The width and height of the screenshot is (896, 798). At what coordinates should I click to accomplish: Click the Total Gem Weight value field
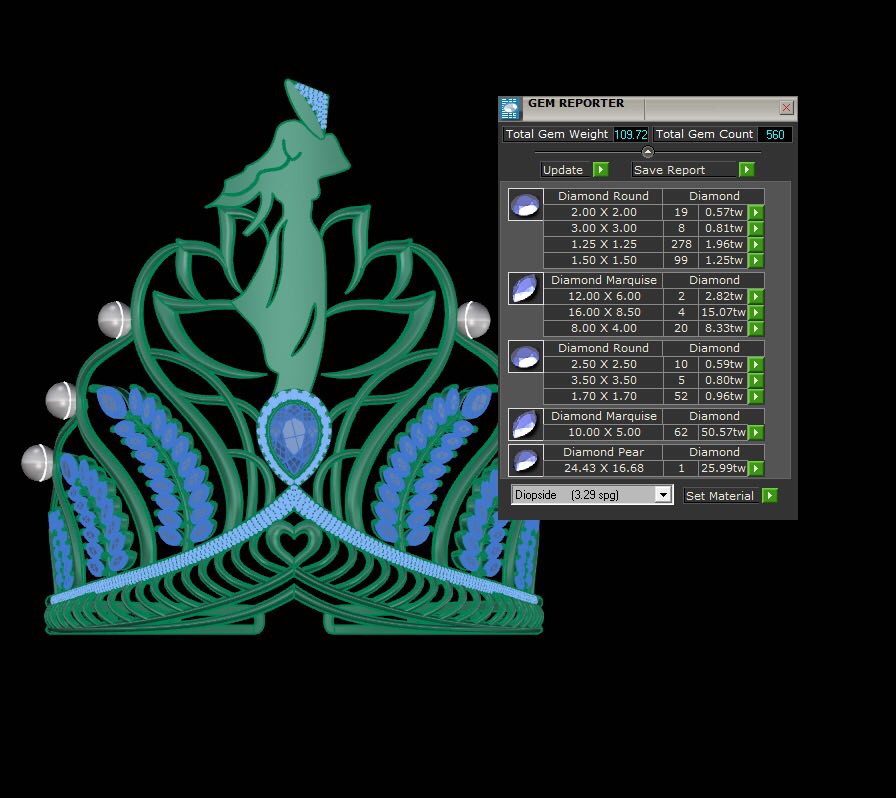[x=630, y=134]
